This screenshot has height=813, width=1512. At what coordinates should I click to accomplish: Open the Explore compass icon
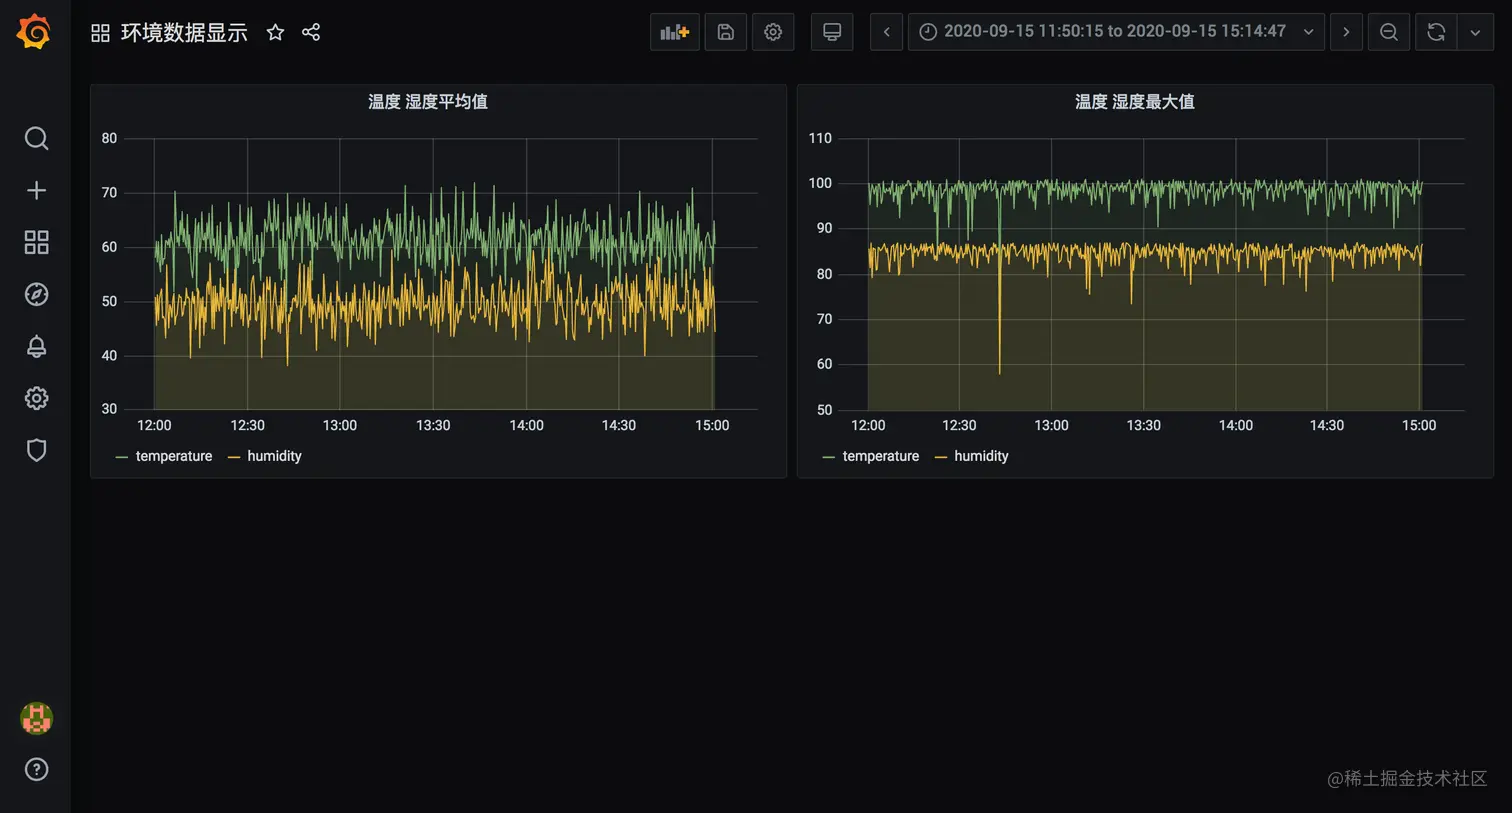pos(36,294)
